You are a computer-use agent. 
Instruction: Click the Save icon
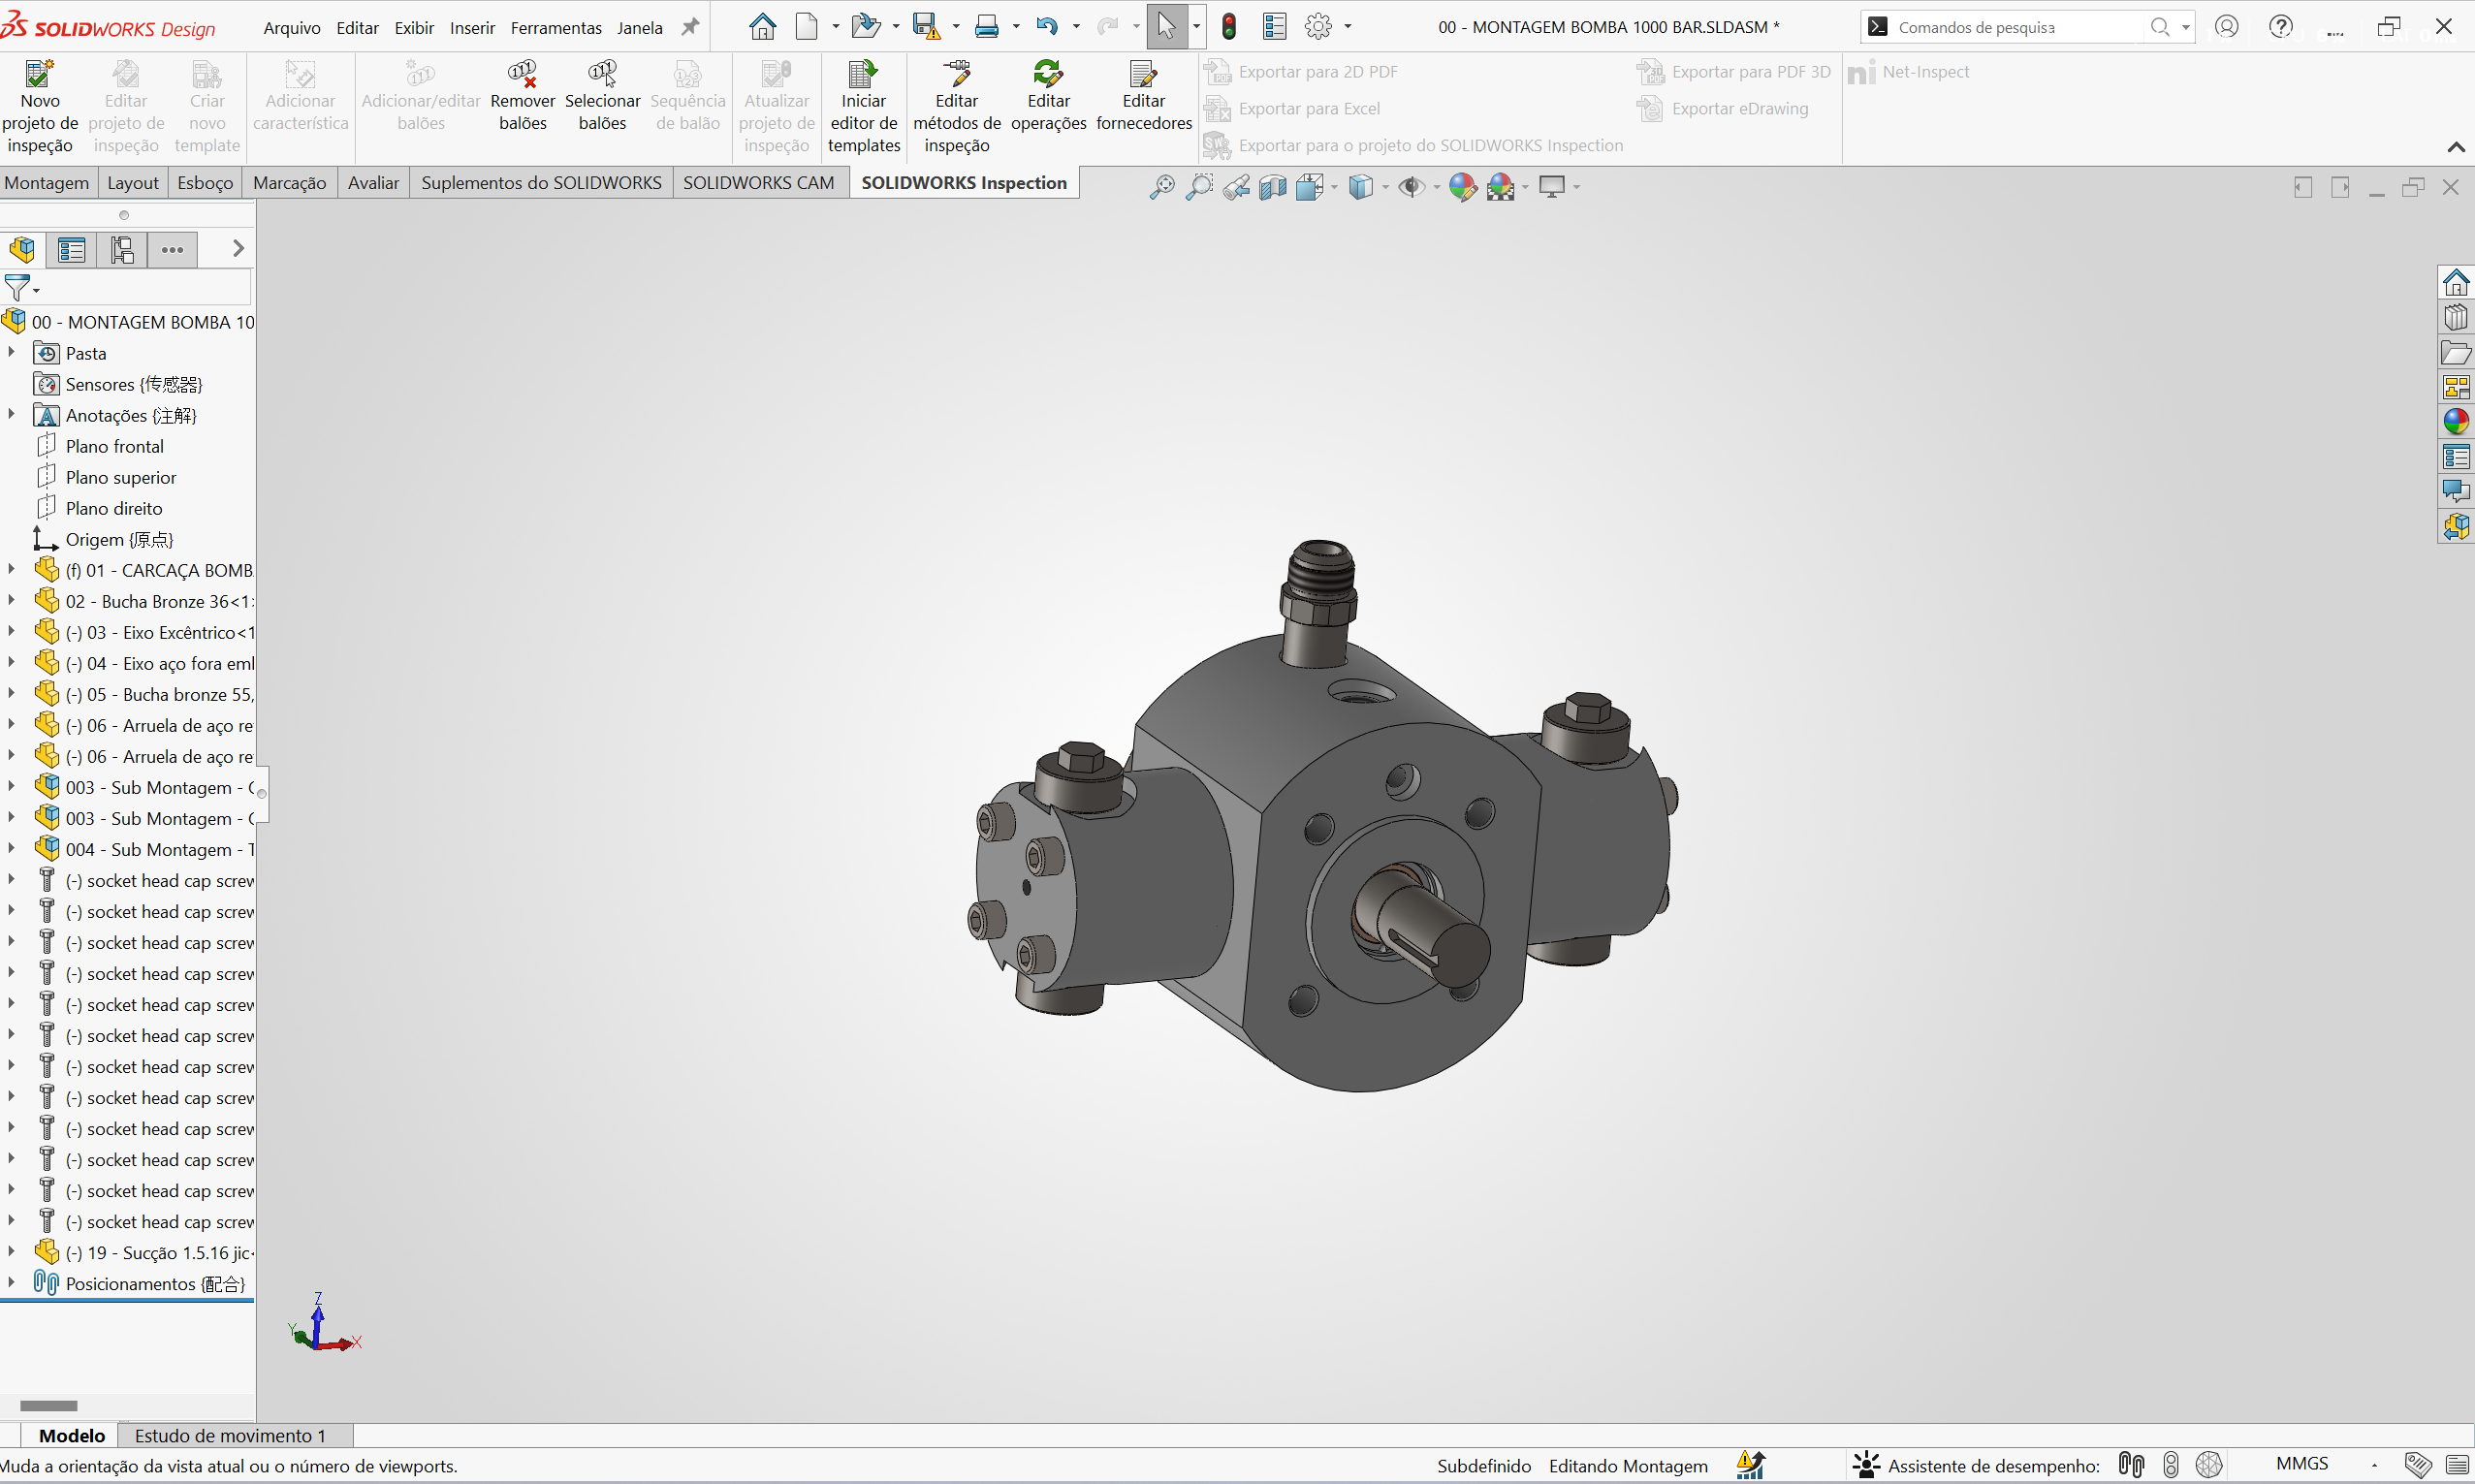(x=926, y=27)
